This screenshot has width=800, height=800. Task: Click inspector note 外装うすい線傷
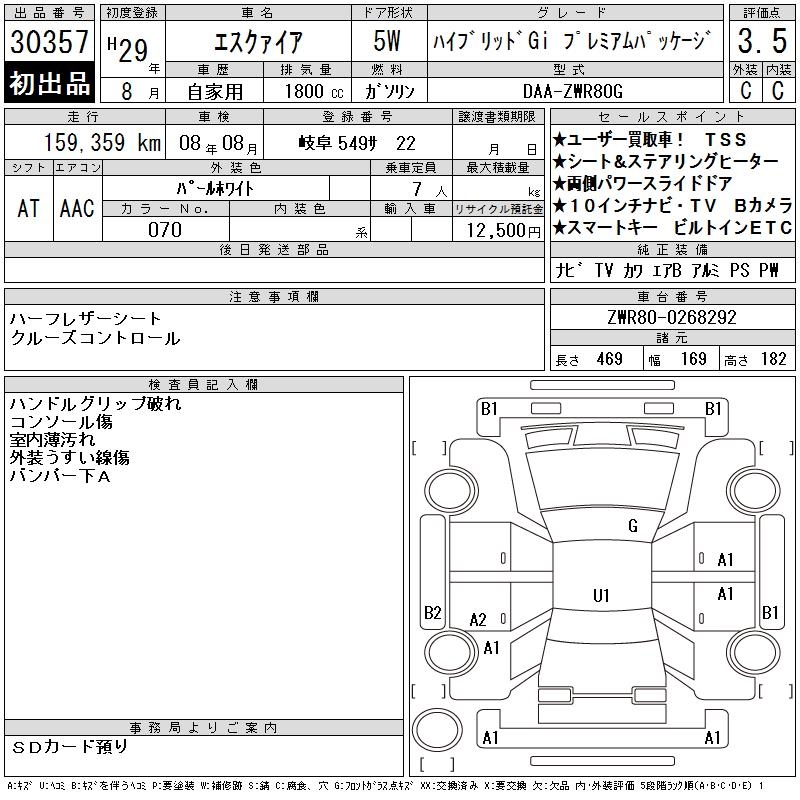(x=69, y=458)
